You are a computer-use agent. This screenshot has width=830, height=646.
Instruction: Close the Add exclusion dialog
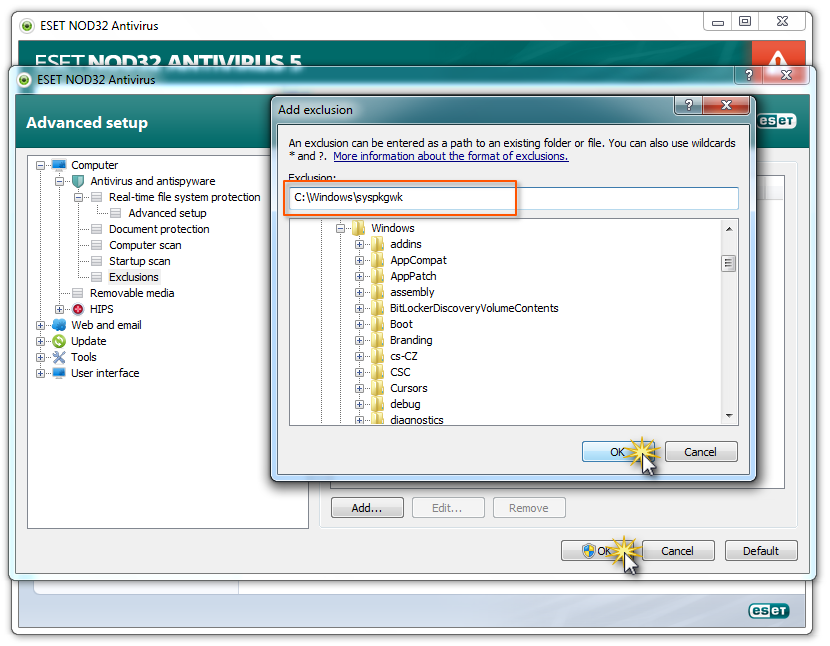click(726, 105)
